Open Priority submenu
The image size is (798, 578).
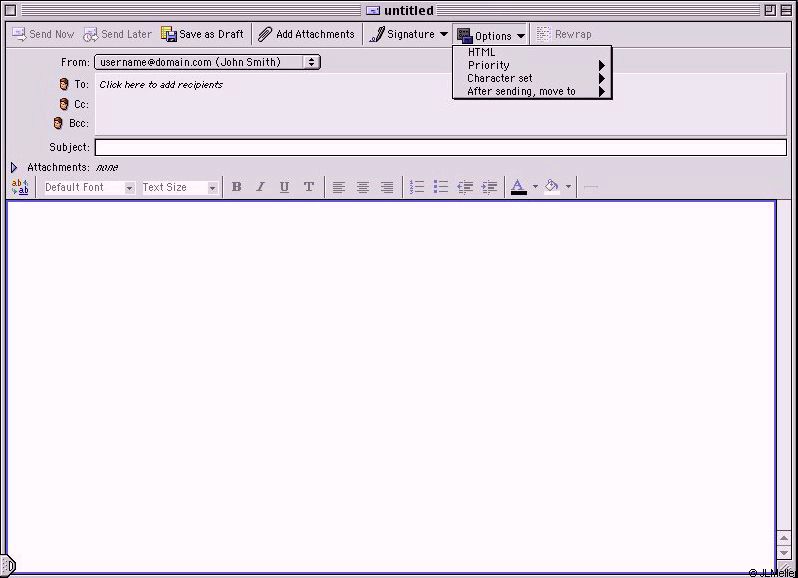532,65
